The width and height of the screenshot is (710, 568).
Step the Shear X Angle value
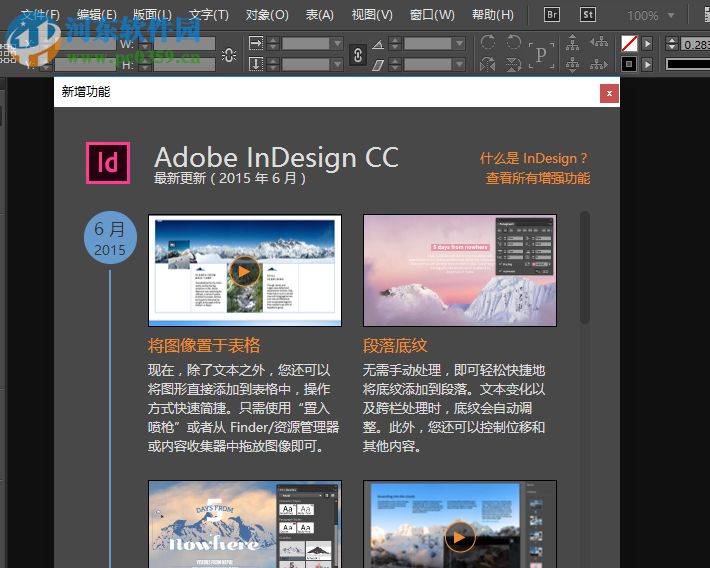[395, 64]
